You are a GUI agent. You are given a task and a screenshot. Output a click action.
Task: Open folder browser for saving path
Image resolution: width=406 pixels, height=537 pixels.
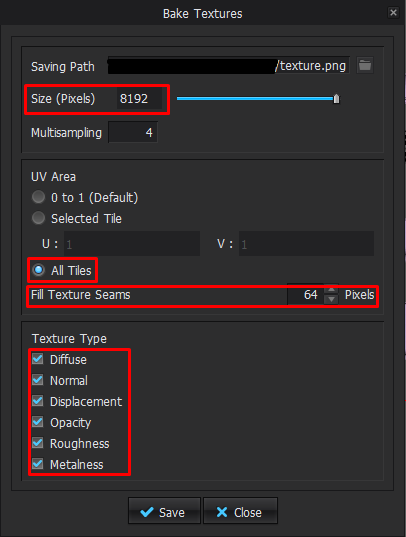click(x=365, y=65)
